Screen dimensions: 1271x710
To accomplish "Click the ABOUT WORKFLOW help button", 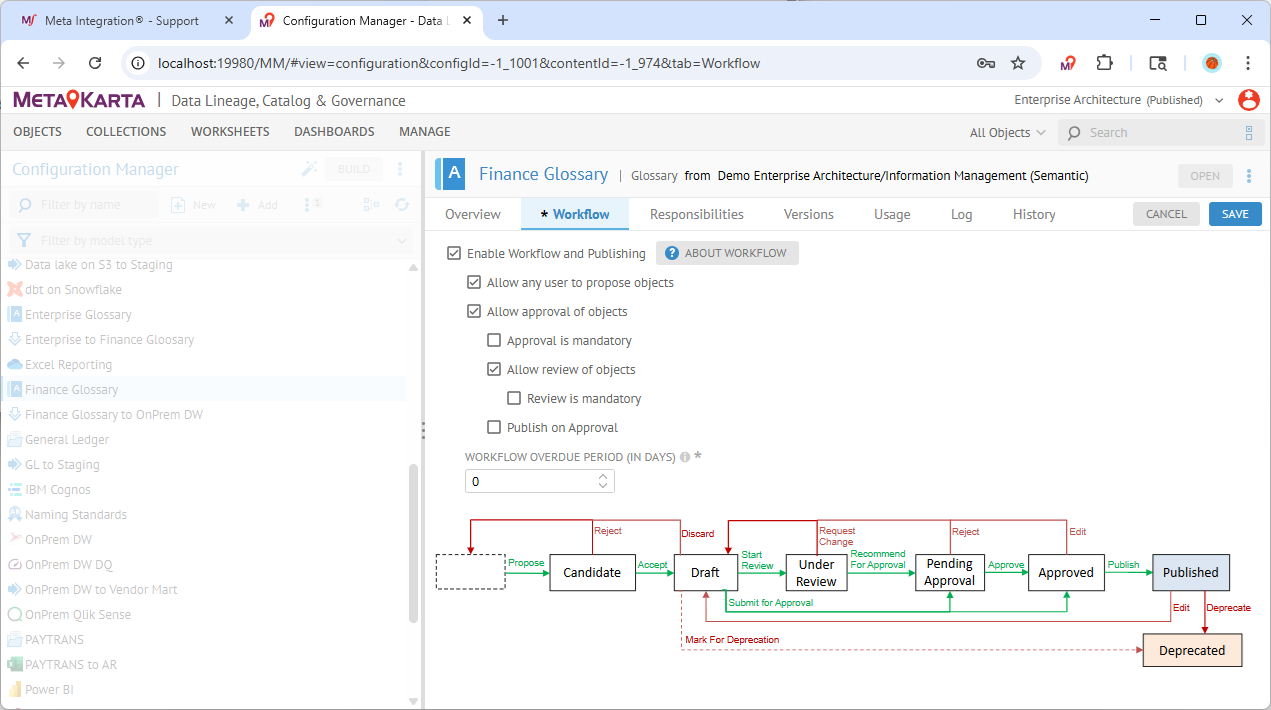I will pyautogui.click(x=727, y=253).
